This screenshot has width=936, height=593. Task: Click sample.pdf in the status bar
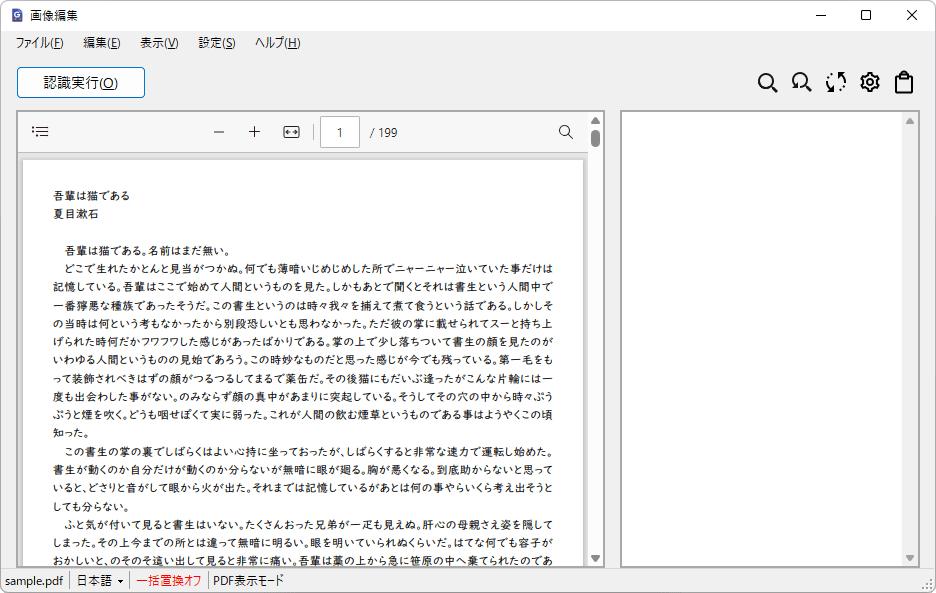[34, 580]
